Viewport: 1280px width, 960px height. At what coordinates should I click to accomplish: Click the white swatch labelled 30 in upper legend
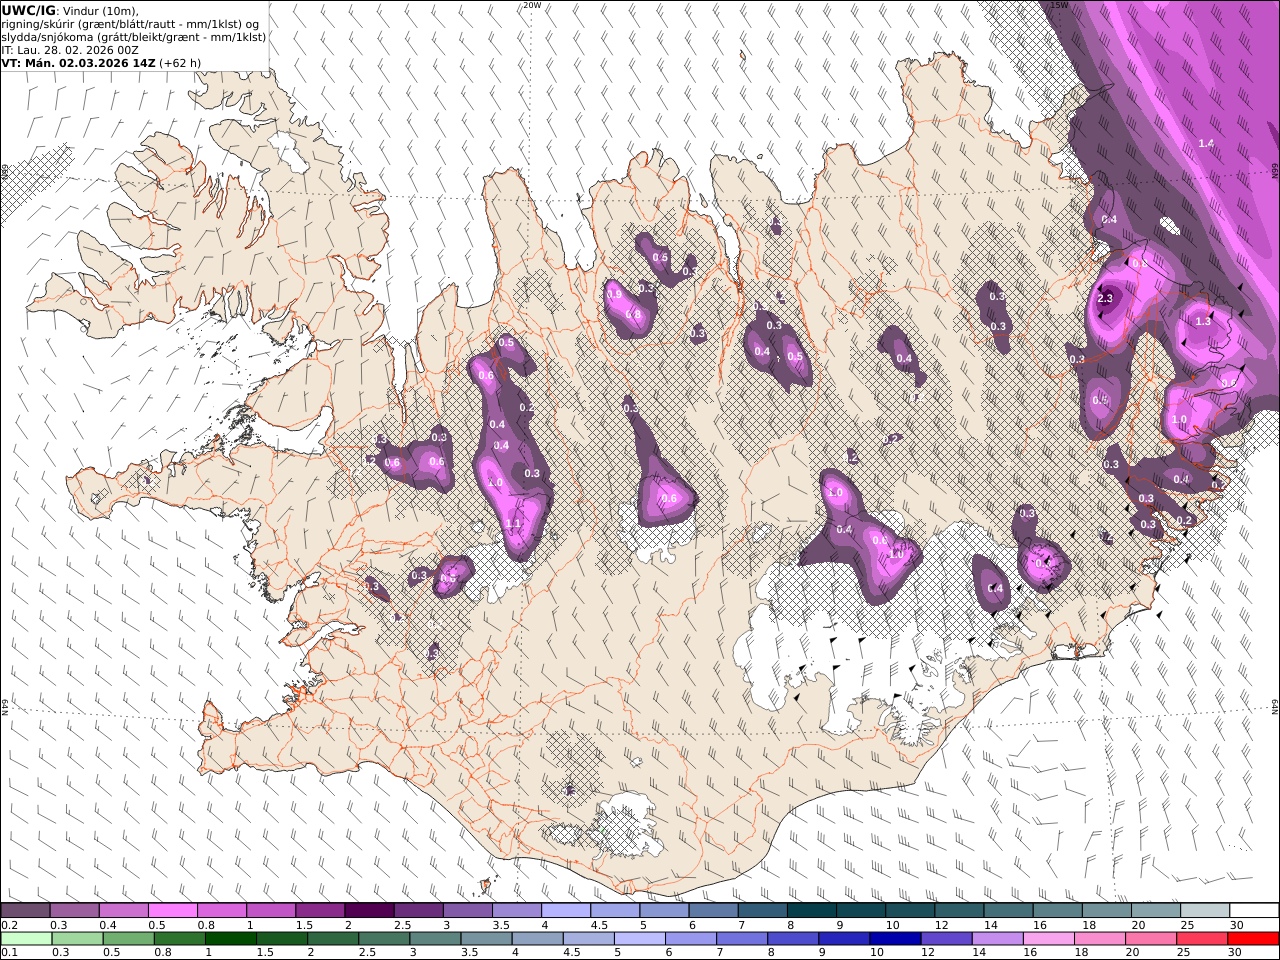pos(1255,911)
